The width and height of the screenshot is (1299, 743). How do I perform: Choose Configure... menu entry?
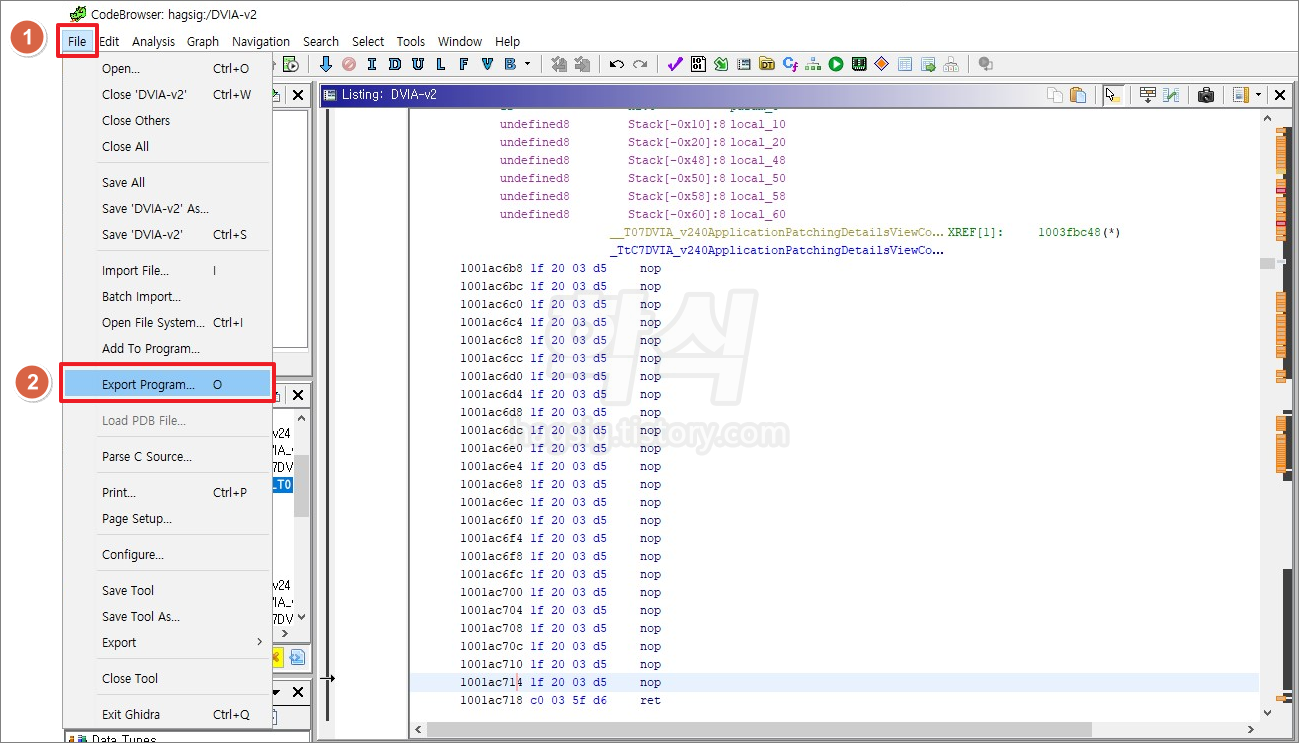click(x=167, y=555)
